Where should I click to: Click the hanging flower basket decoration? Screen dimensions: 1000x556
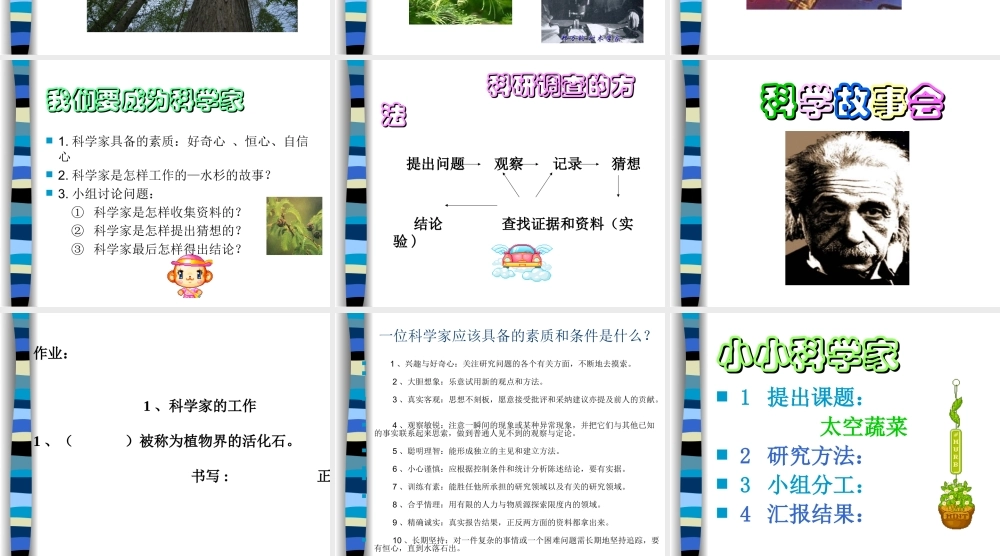(x=956, y=454)
